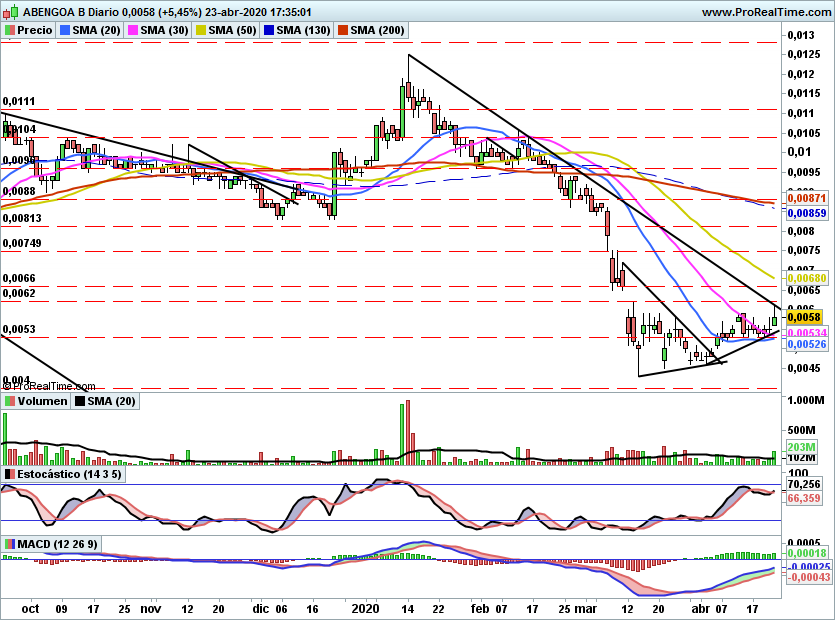Click the 2020 date axis label
835x620 pixels.
click(365, 609)
